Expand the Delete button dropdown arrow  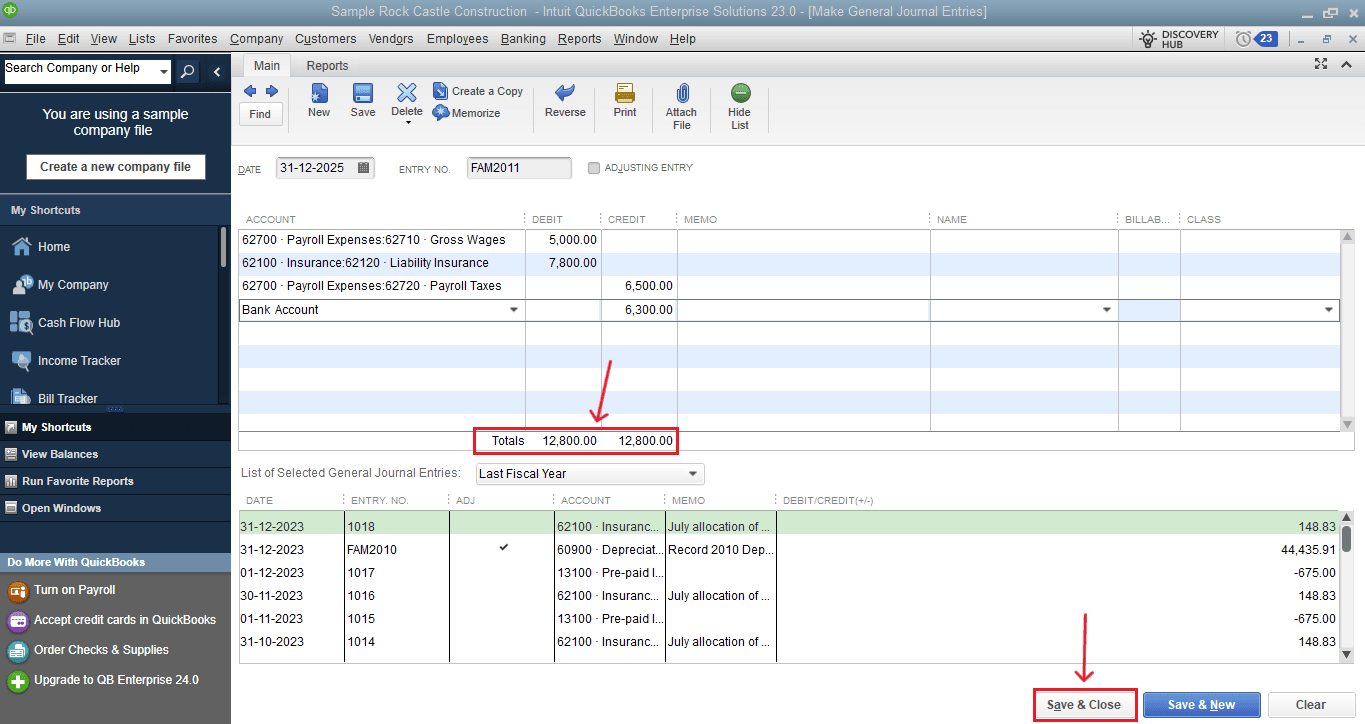click(x=407, y=123)
